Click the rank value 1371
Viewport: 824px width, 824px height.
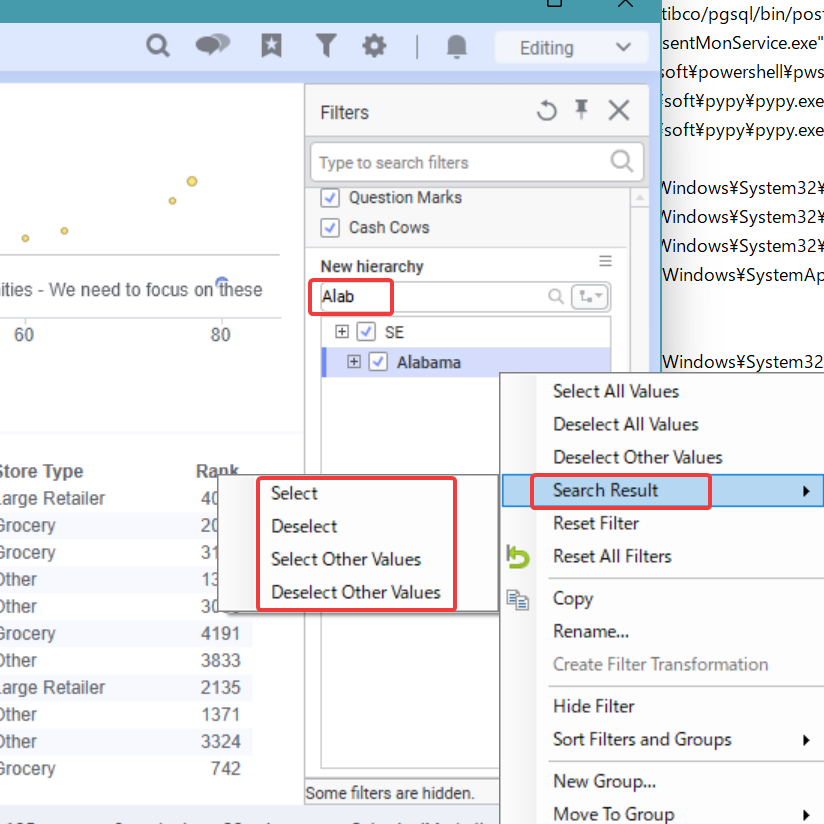[x=221, y=715]
